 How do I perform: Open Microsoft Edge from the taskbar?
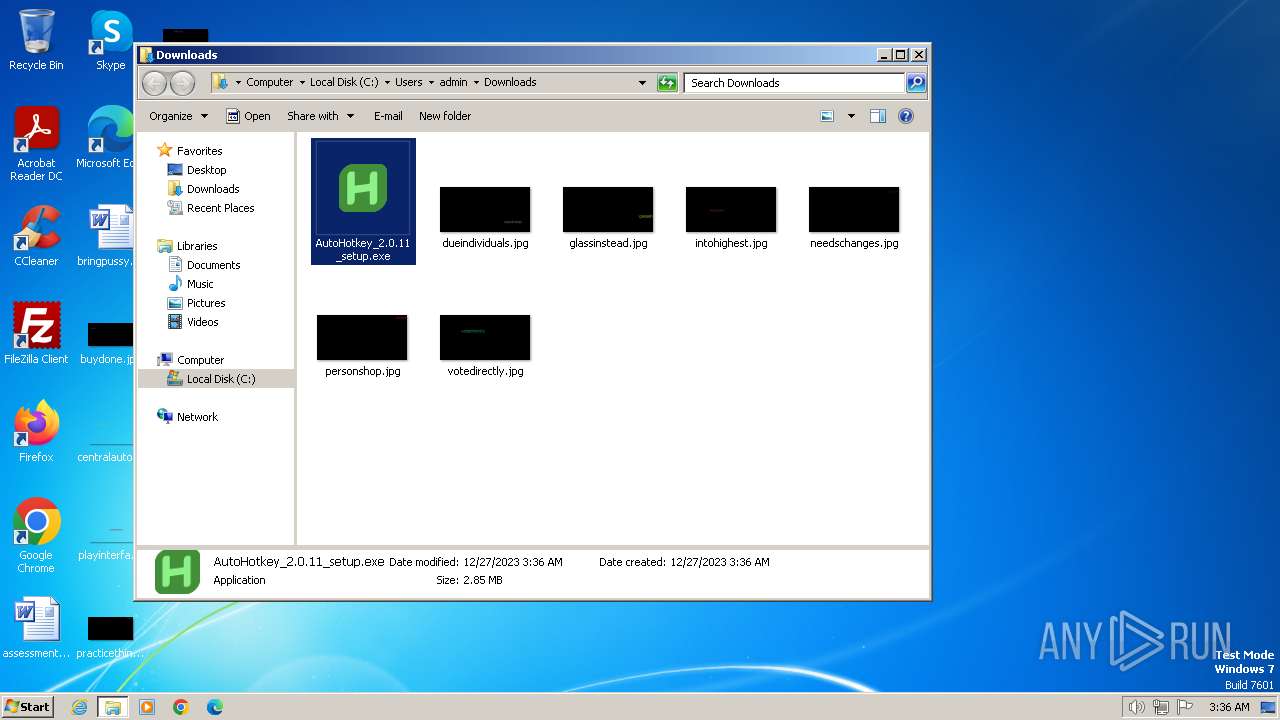click(x=214, y=707)
